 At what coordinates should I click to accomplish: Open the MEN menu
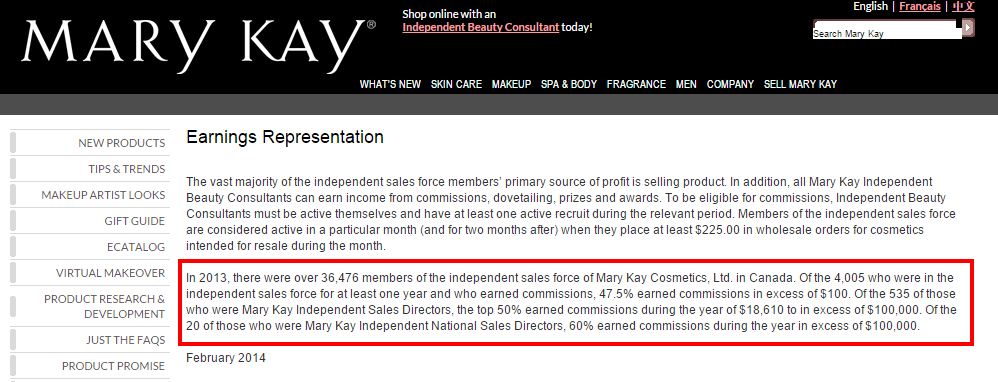(686, 84)
